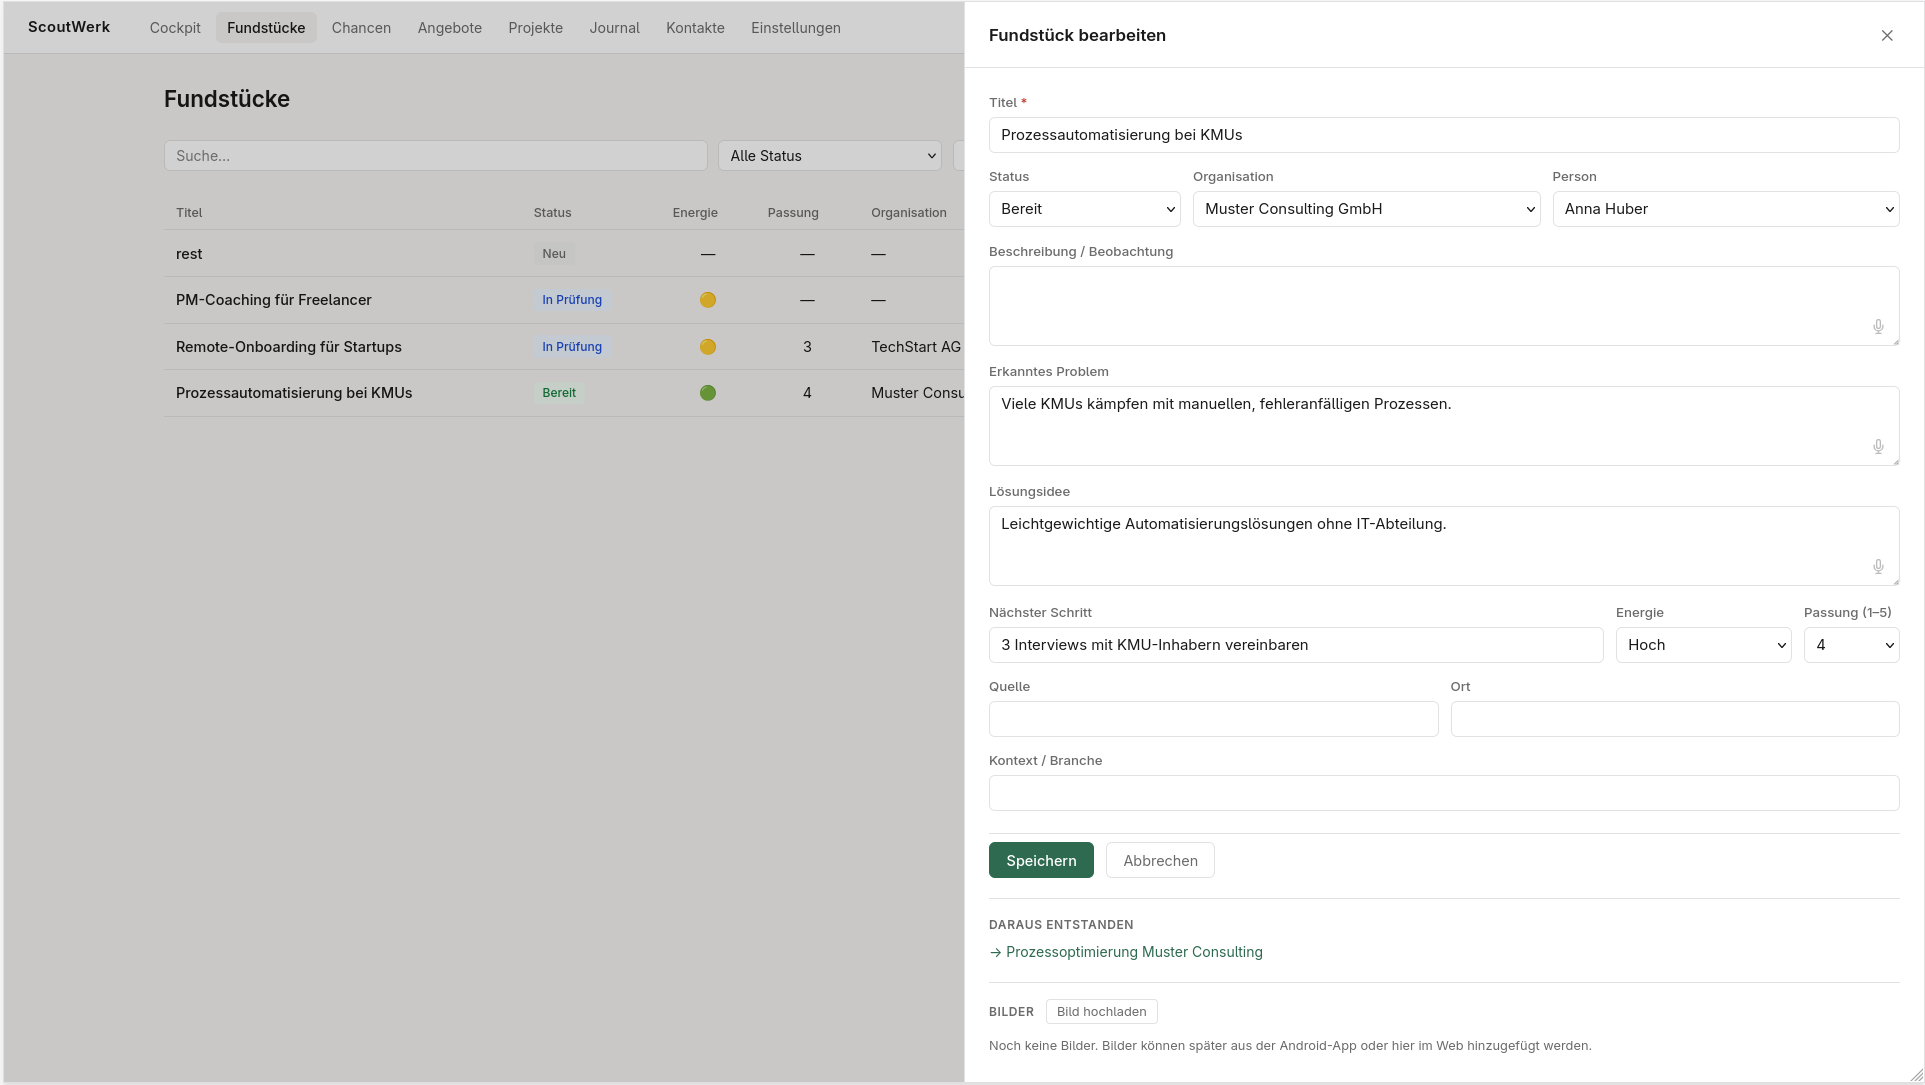The height and width of the screenshot is (1085, 1925).
Task: Switch to the Journal tab
Action: [614, 28]
